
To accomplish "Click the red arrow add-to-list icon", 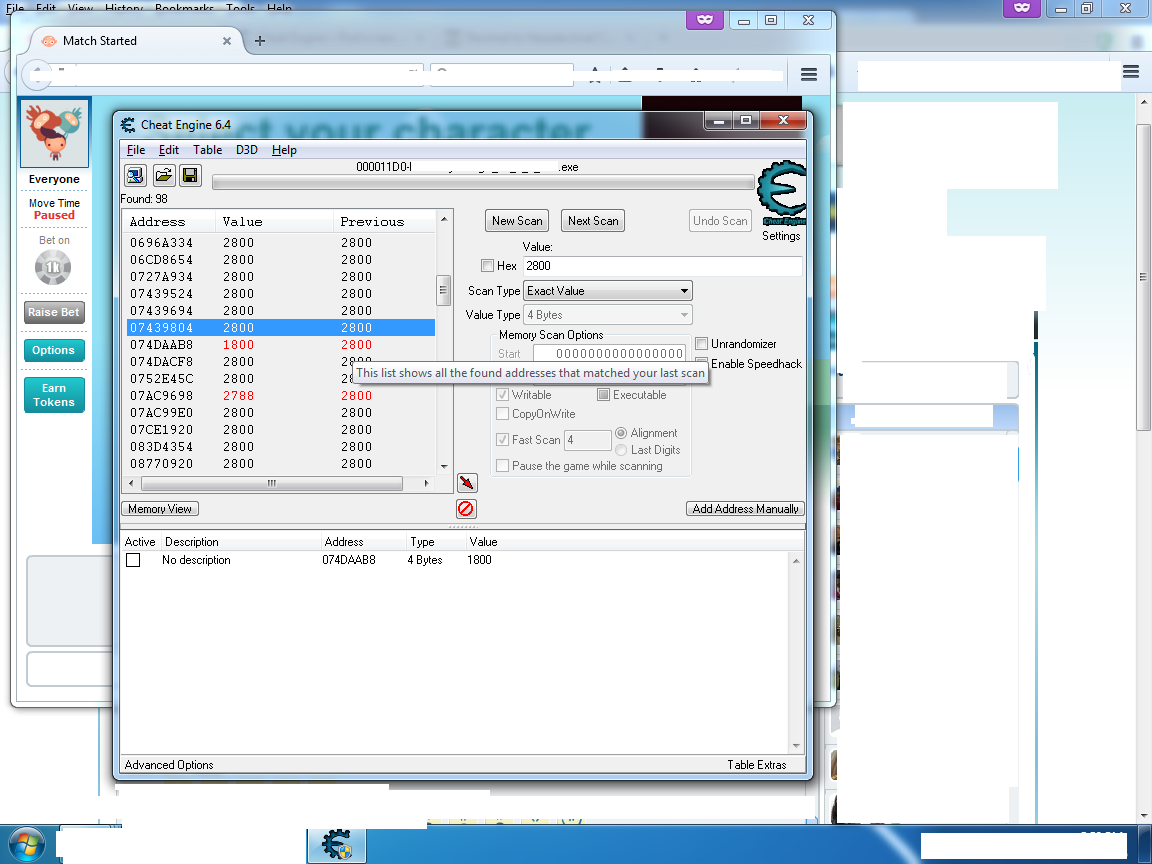I will (466, 483).
